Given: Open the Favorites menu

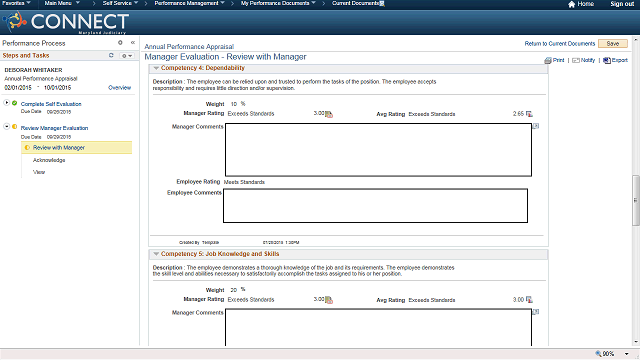Looking at the screenshot, I should 16,3.
